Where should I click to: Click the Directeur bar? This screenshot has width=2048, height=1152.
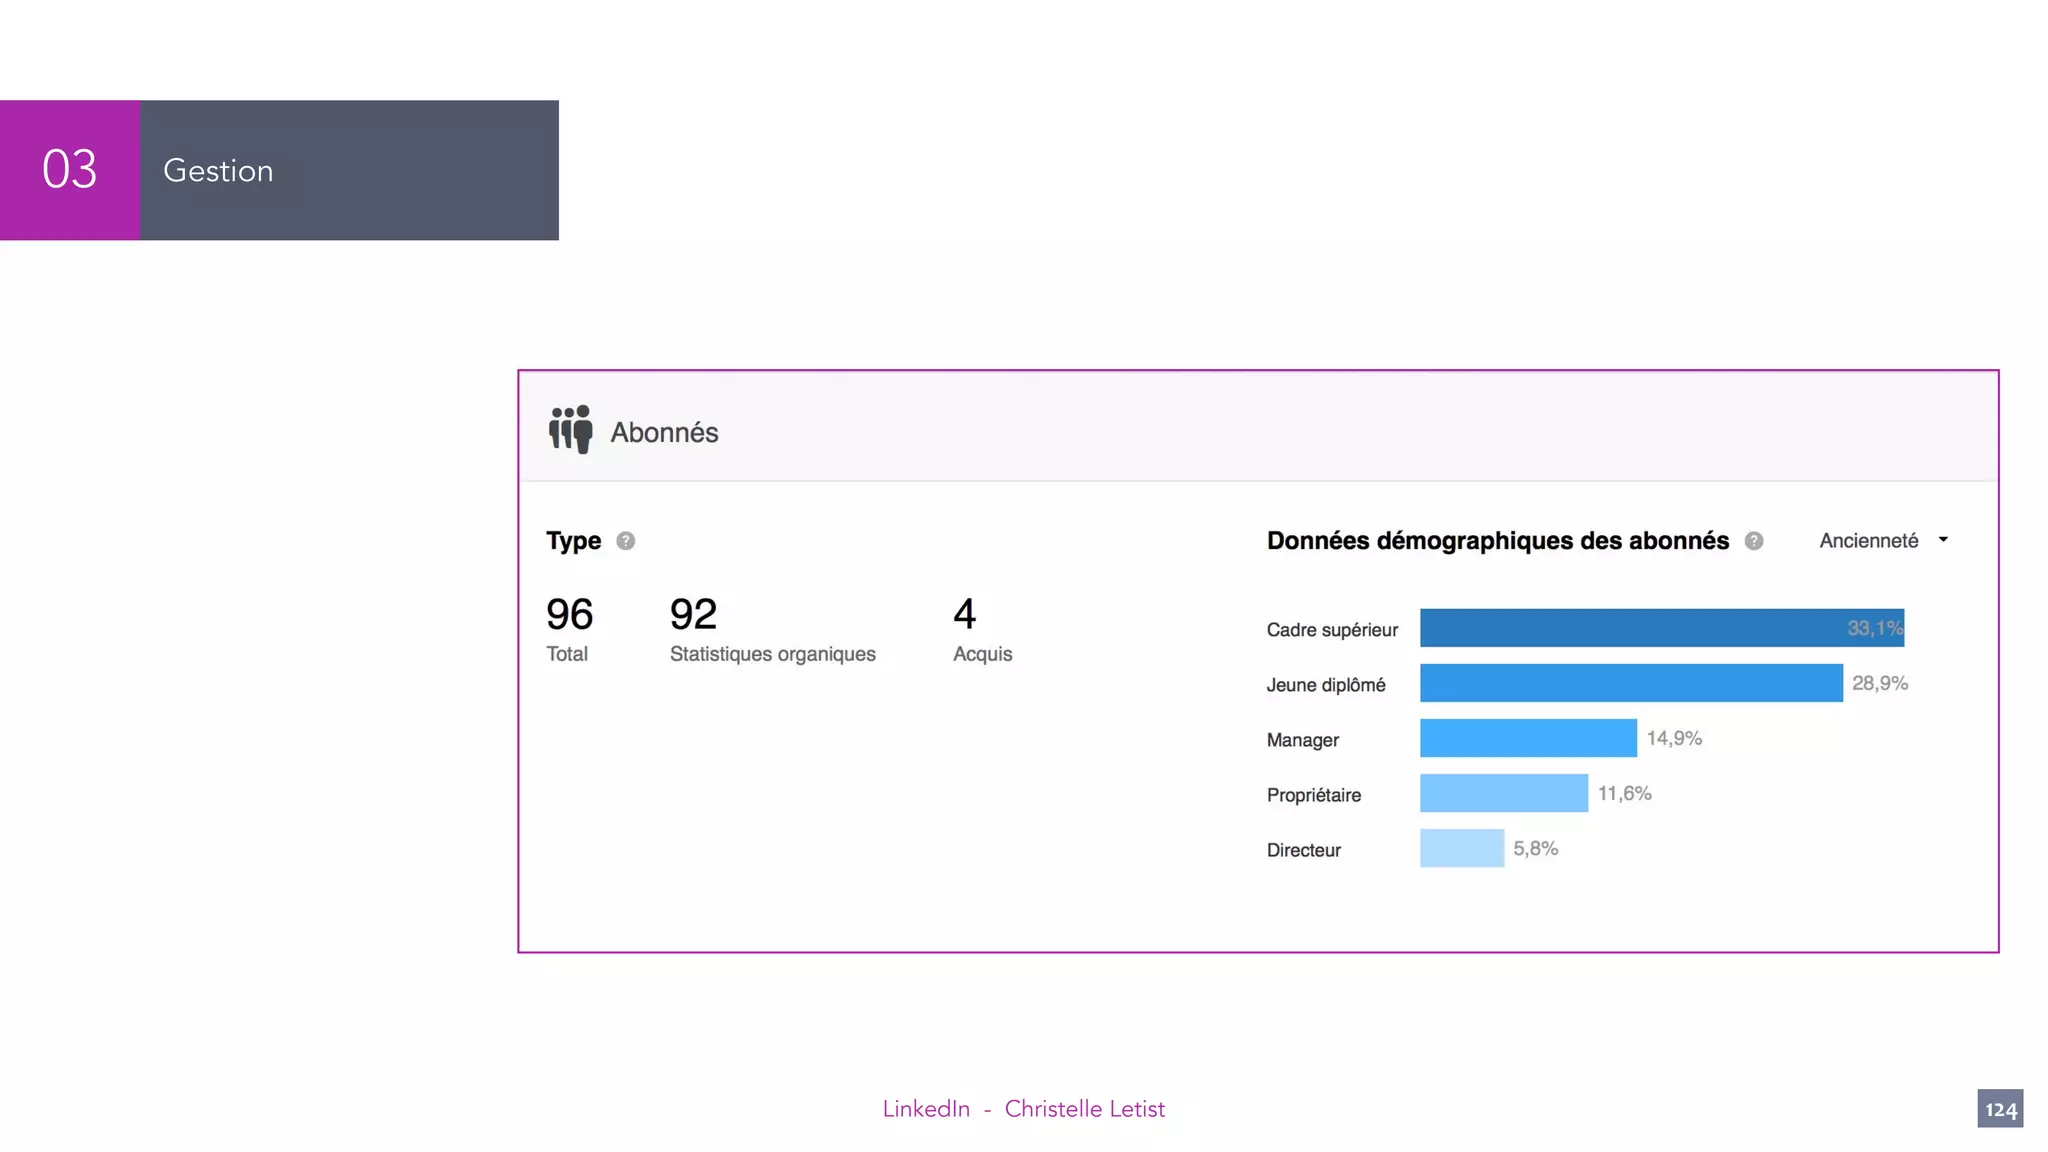coord(1462,848)
